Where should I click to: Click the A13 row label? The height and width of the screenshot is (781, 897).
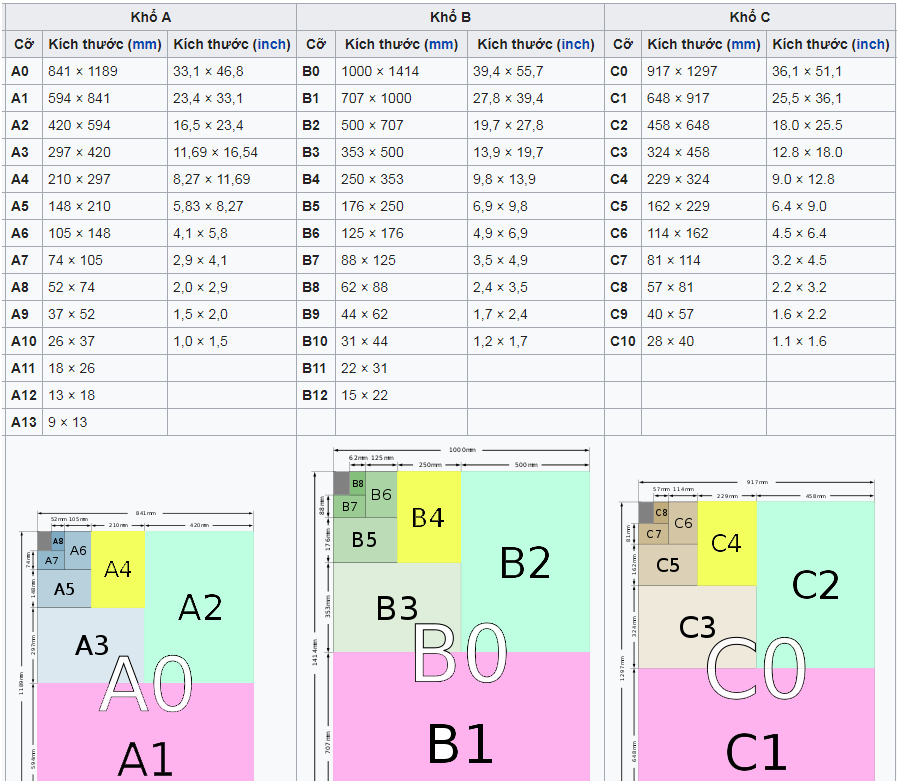click(x=23, y=422)
